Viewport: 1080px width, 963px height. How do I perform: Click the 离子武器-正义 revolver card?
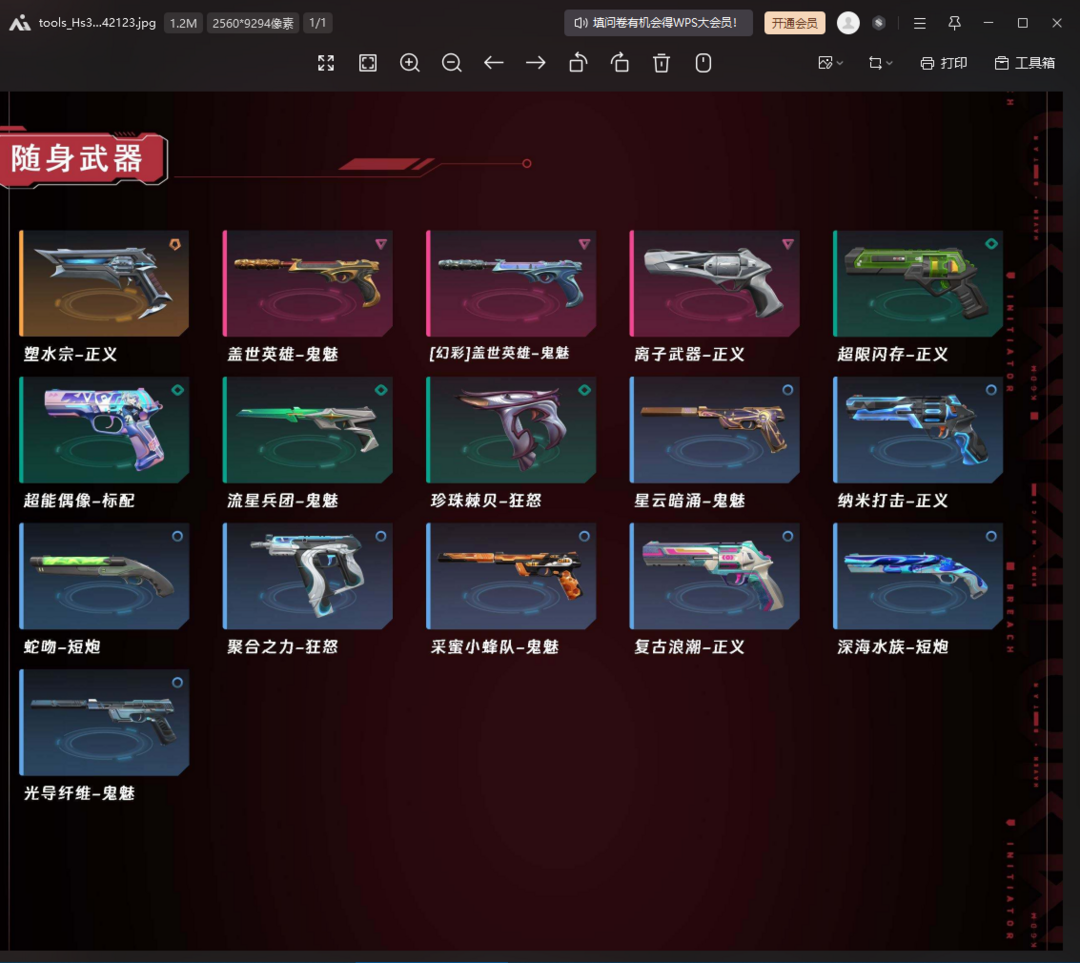point(714,283)
